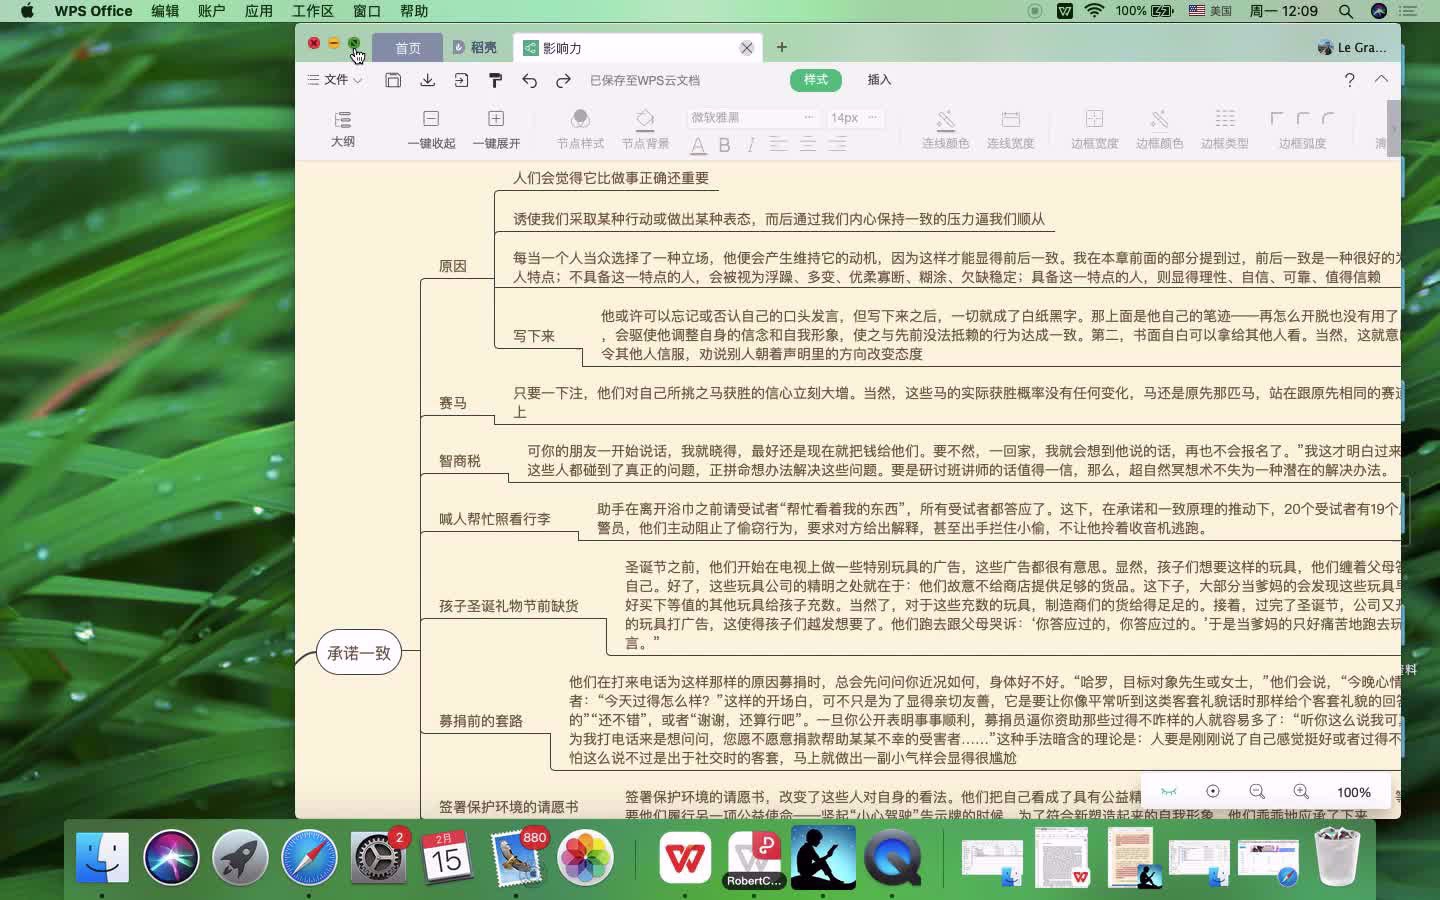Image resolution: width=1440 pixels, height=900 pixels.
Task: Zoom in the mind map canvas
Action: [x=1301, y=792]
